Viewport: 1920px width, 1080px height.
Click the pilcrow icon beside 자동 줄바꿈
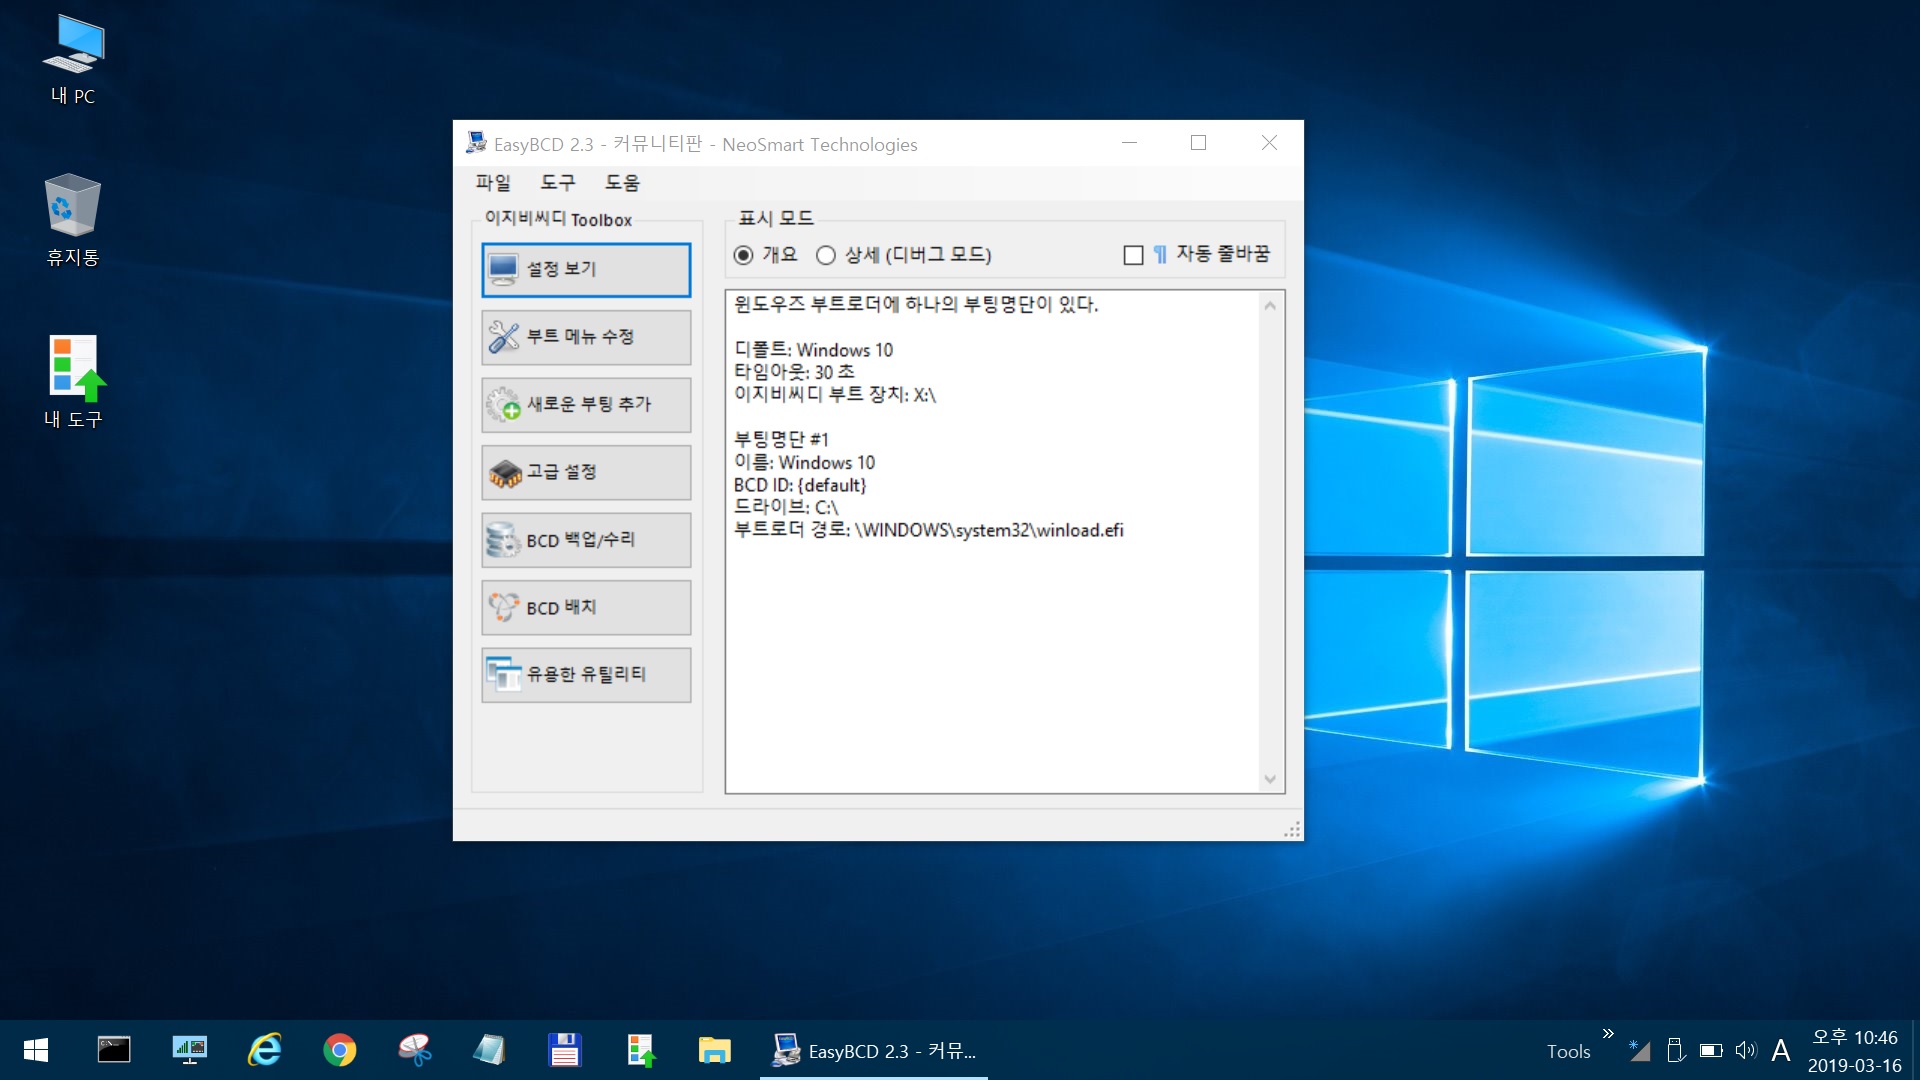tap(1160, 255)
